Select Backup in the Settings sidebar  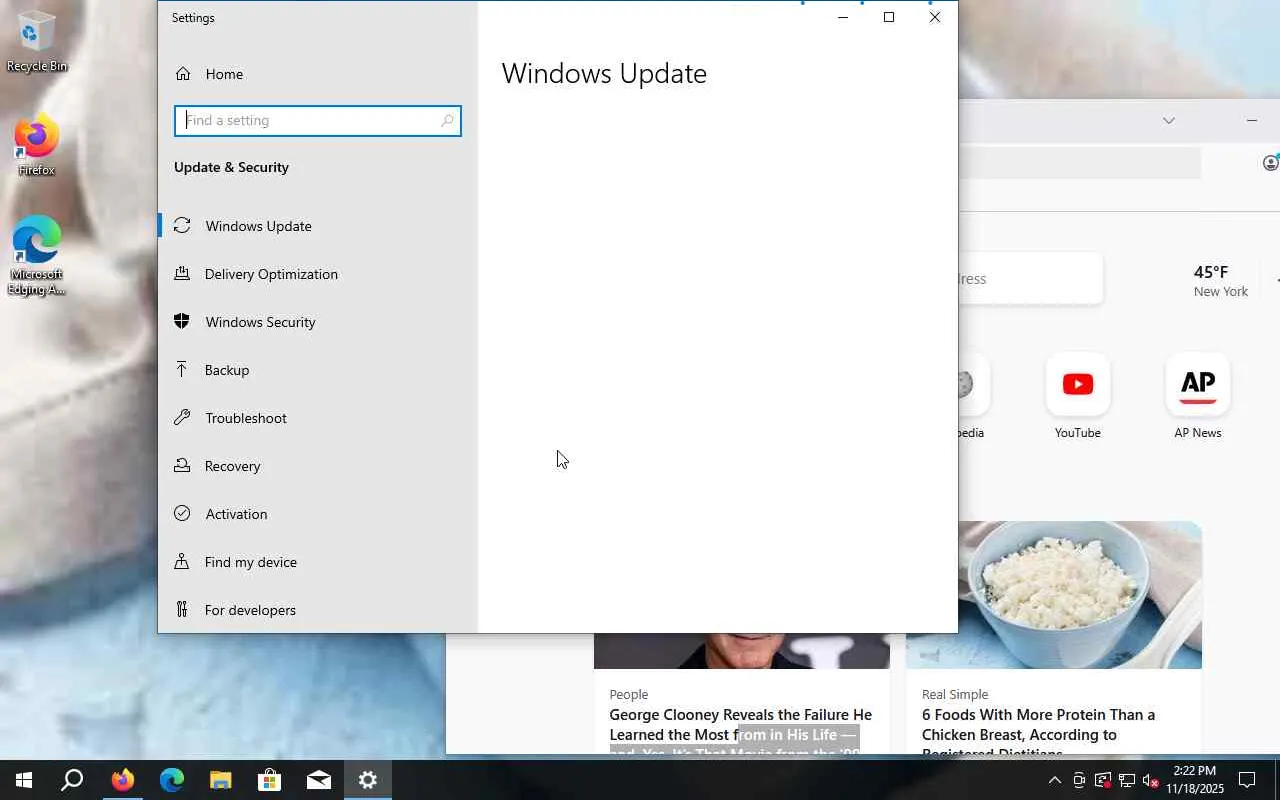[318, 370]
